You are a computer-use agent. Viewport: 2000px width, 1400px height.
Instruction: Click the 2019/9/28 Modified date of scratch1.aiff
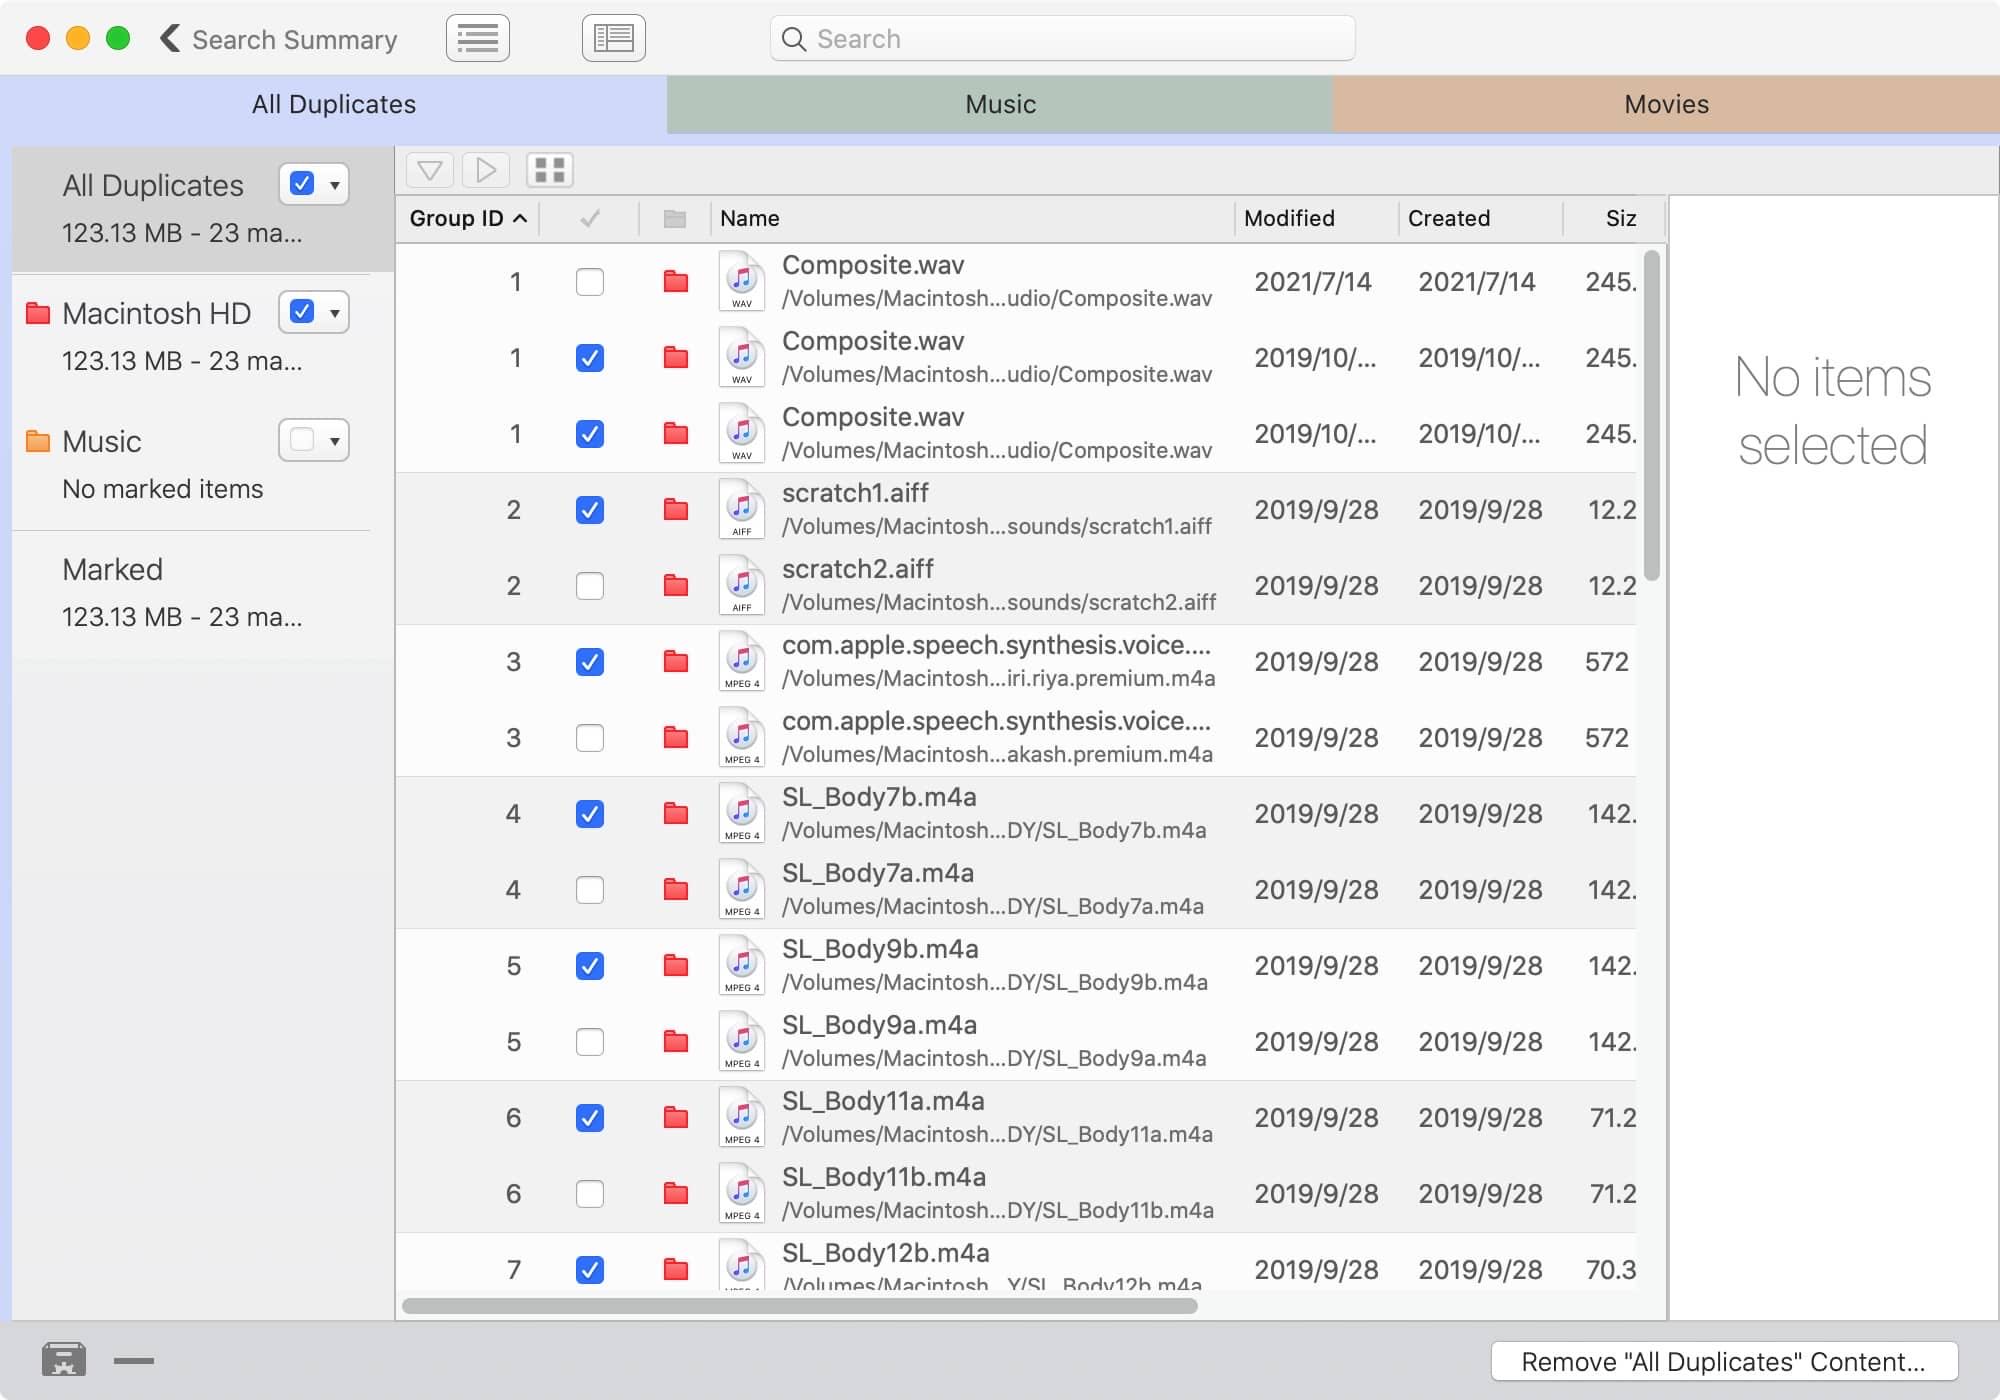click(x=1316, y=510)
